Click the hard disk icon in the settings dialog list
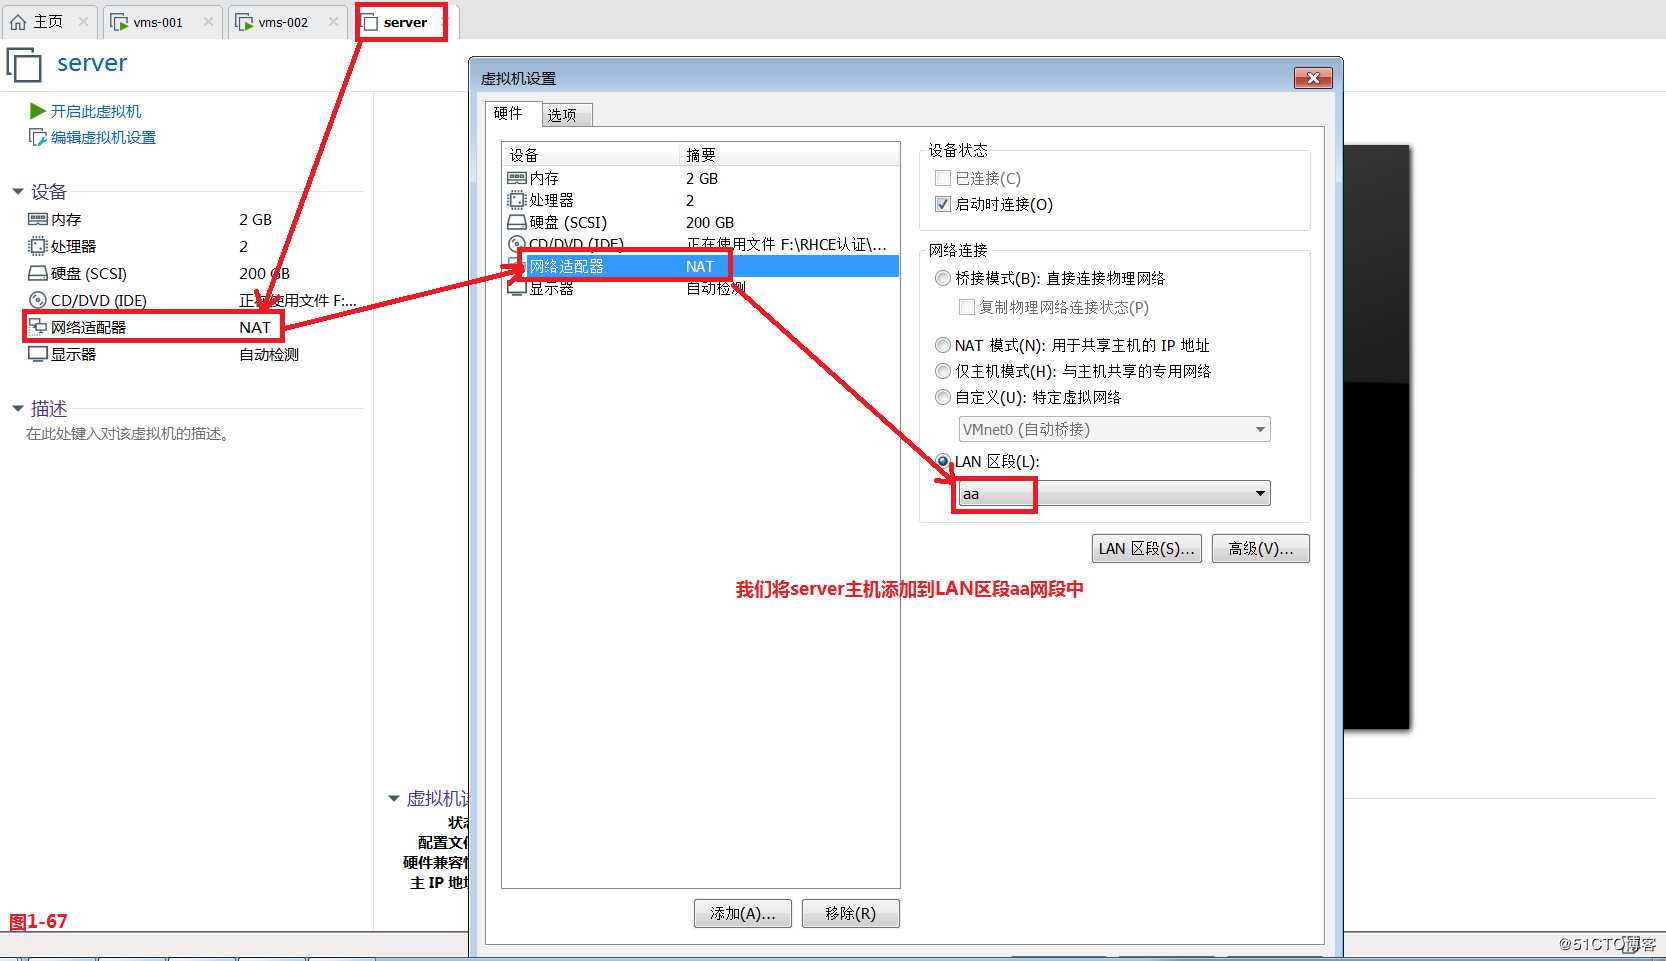The image size is (1666, 961). tap(517, 222)
